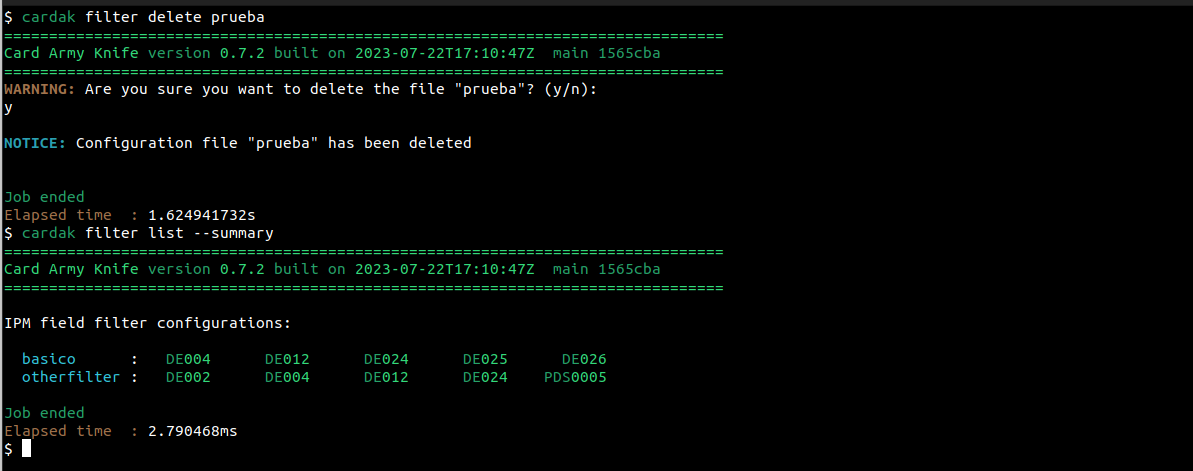Click the "IPM field filter configurations:" heading
The image size is (1193, 471).
(147, 323)
